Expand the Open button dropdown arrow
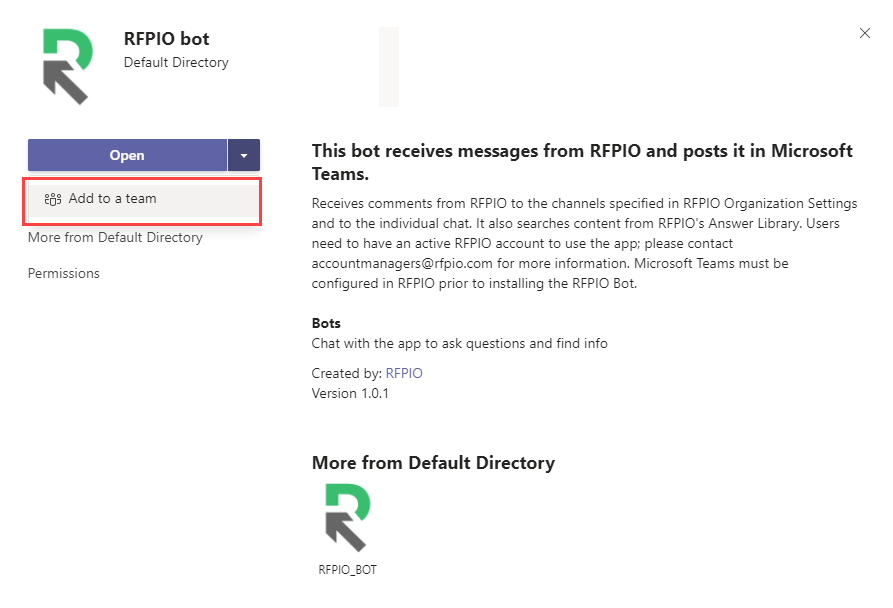The height and width of the screenshot is (608, 893). (x=244, y=155)
